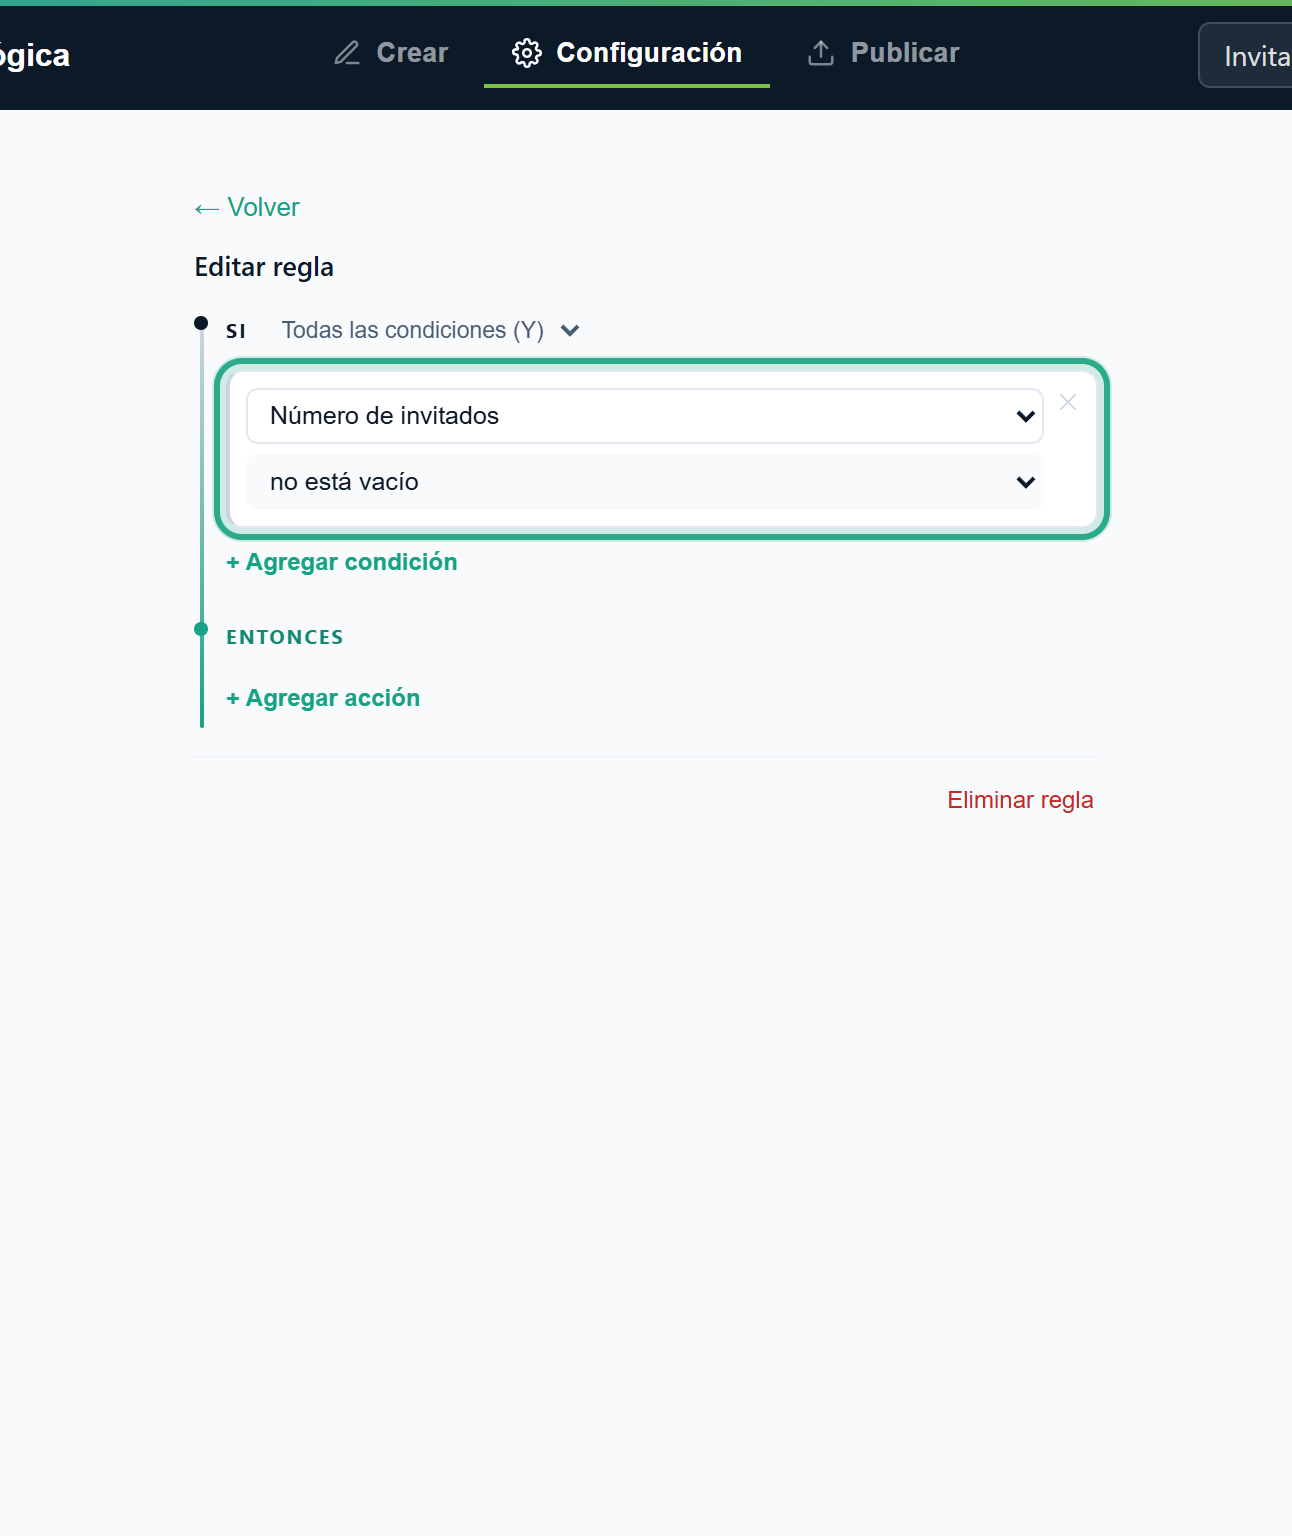The image size is (1292, 1536).
Task: Click the form title in the header
Action: tap(35, 55)
